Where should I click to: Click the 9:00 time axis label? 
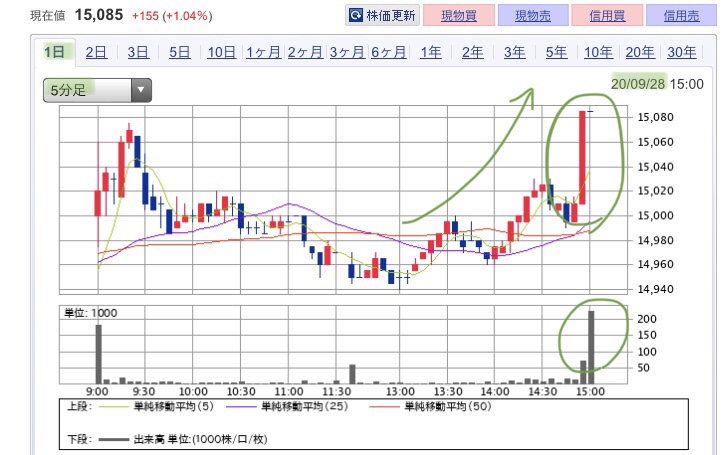97,391
